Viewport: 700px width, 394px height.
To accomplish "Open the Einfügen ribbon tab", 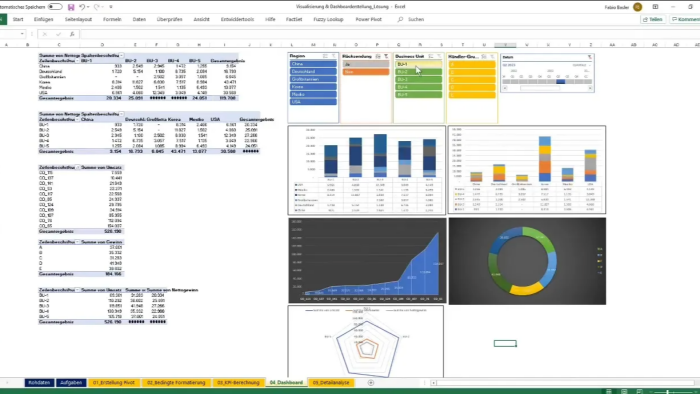I will [43, 19].
